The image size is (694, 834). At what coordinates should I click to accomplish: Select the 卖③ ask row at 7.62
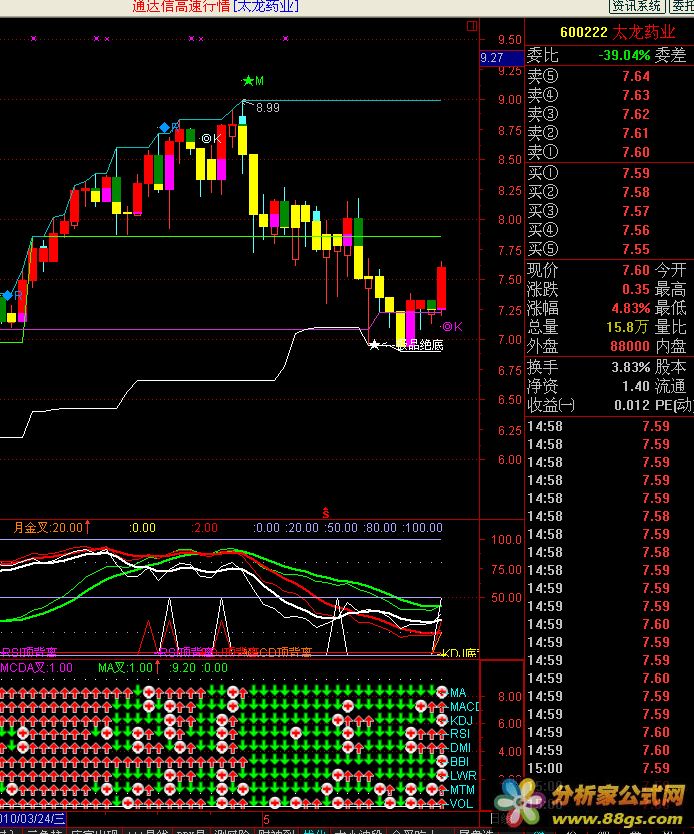pyautogui.click(x=609, y=114)
